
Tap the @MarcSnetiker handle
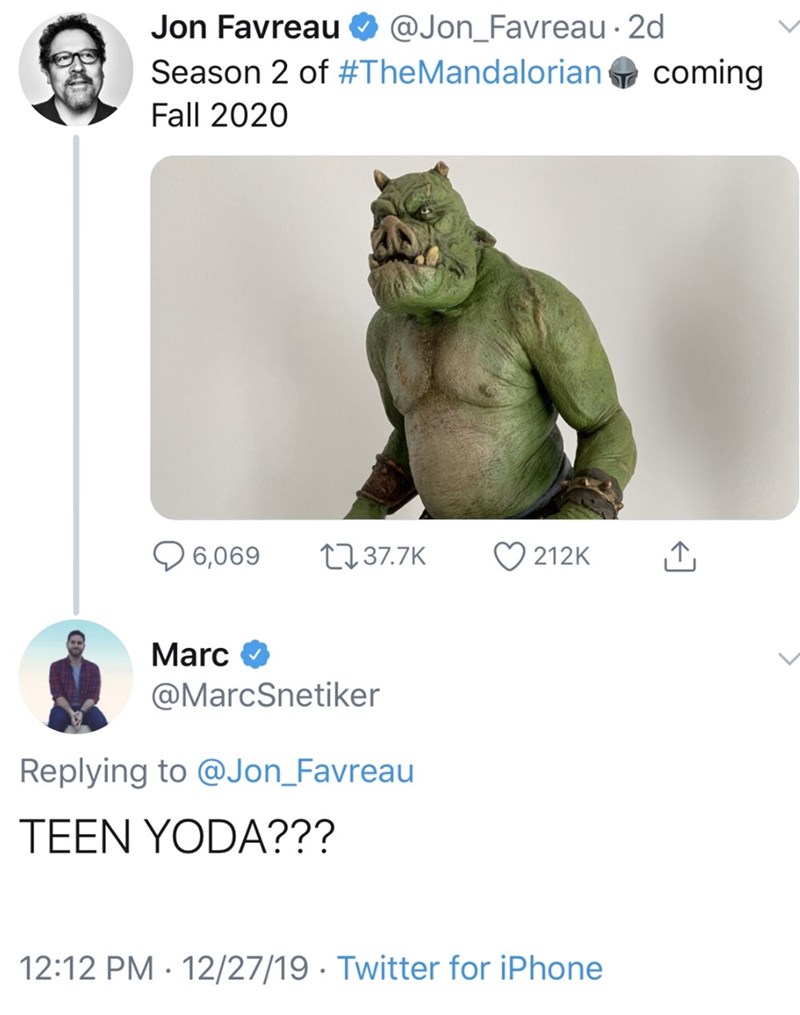[x=265, y=694]
